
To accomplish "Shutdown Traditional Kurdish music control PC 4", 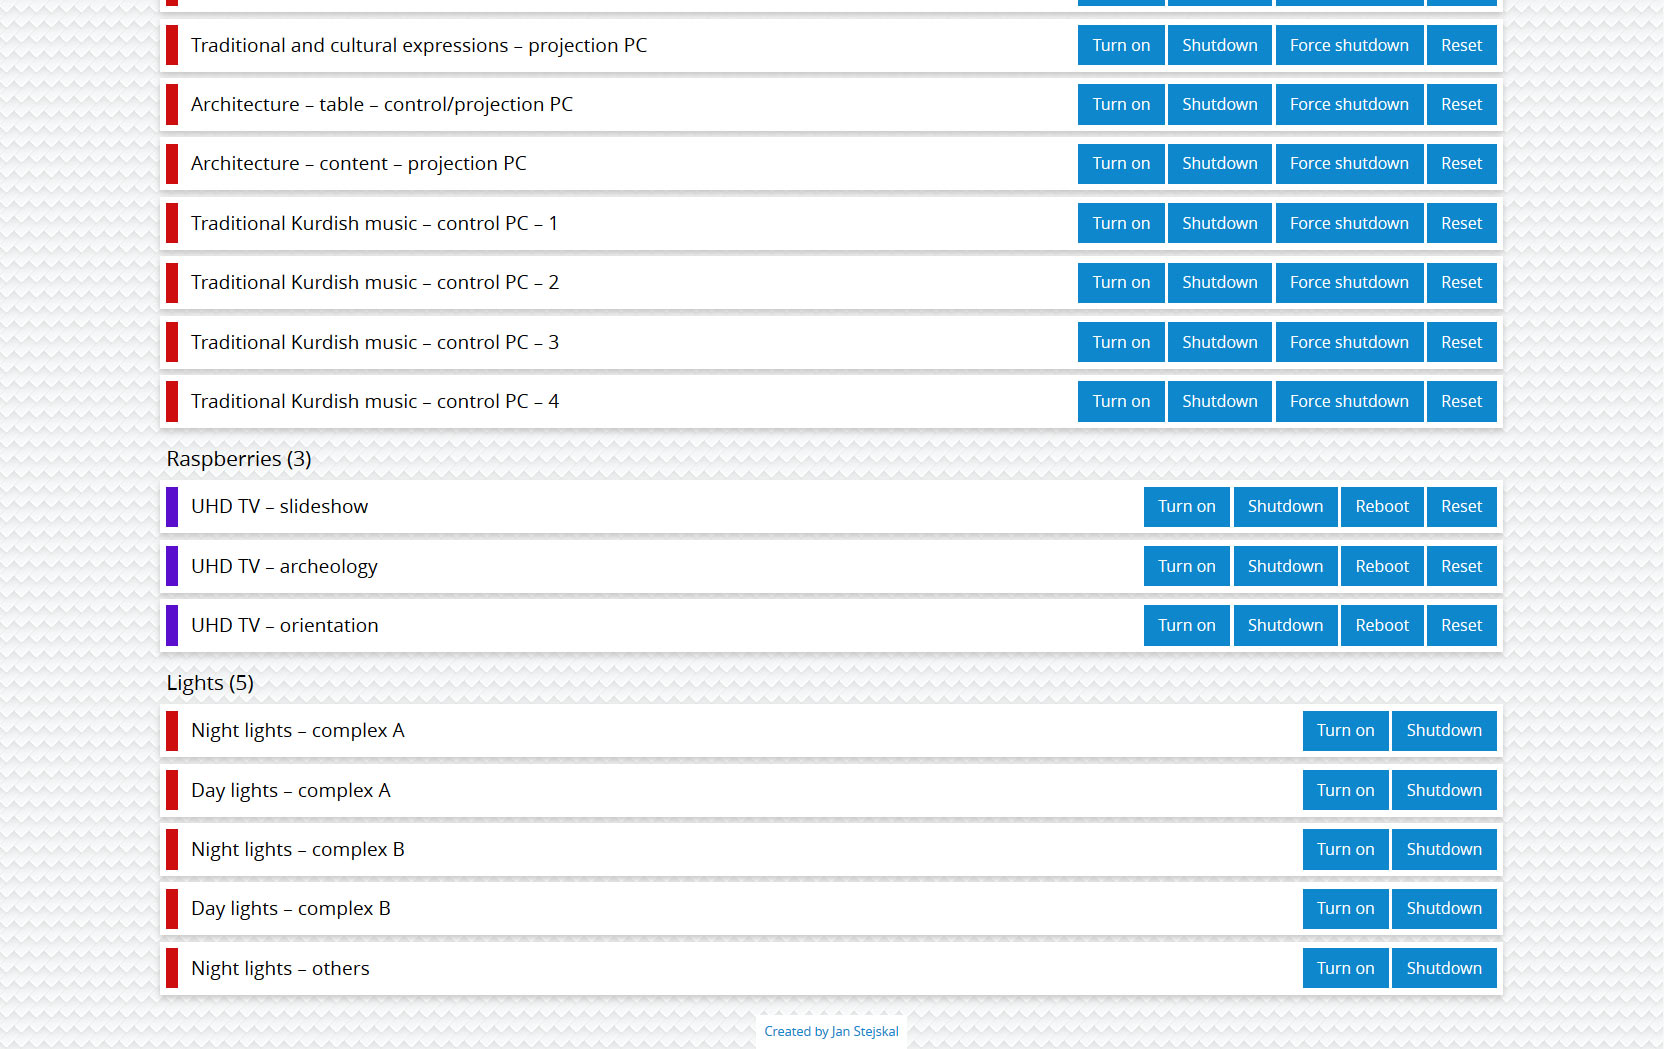I will (x=1220, y=401).
